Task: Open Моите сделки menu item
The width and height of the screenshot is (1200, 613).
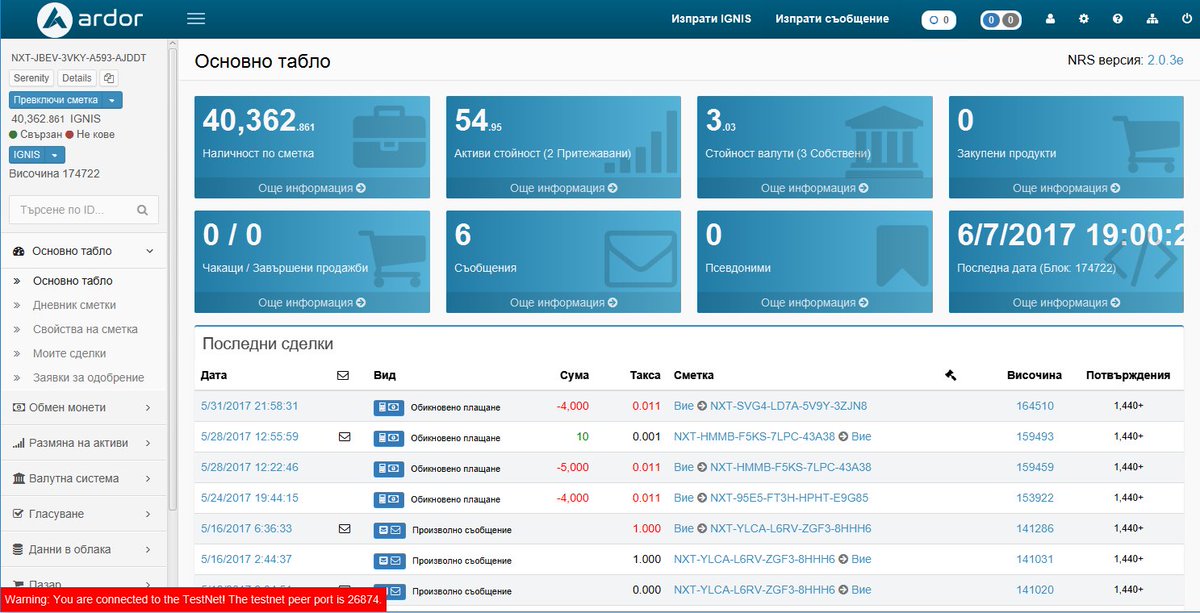Action: tap(69, 353)
